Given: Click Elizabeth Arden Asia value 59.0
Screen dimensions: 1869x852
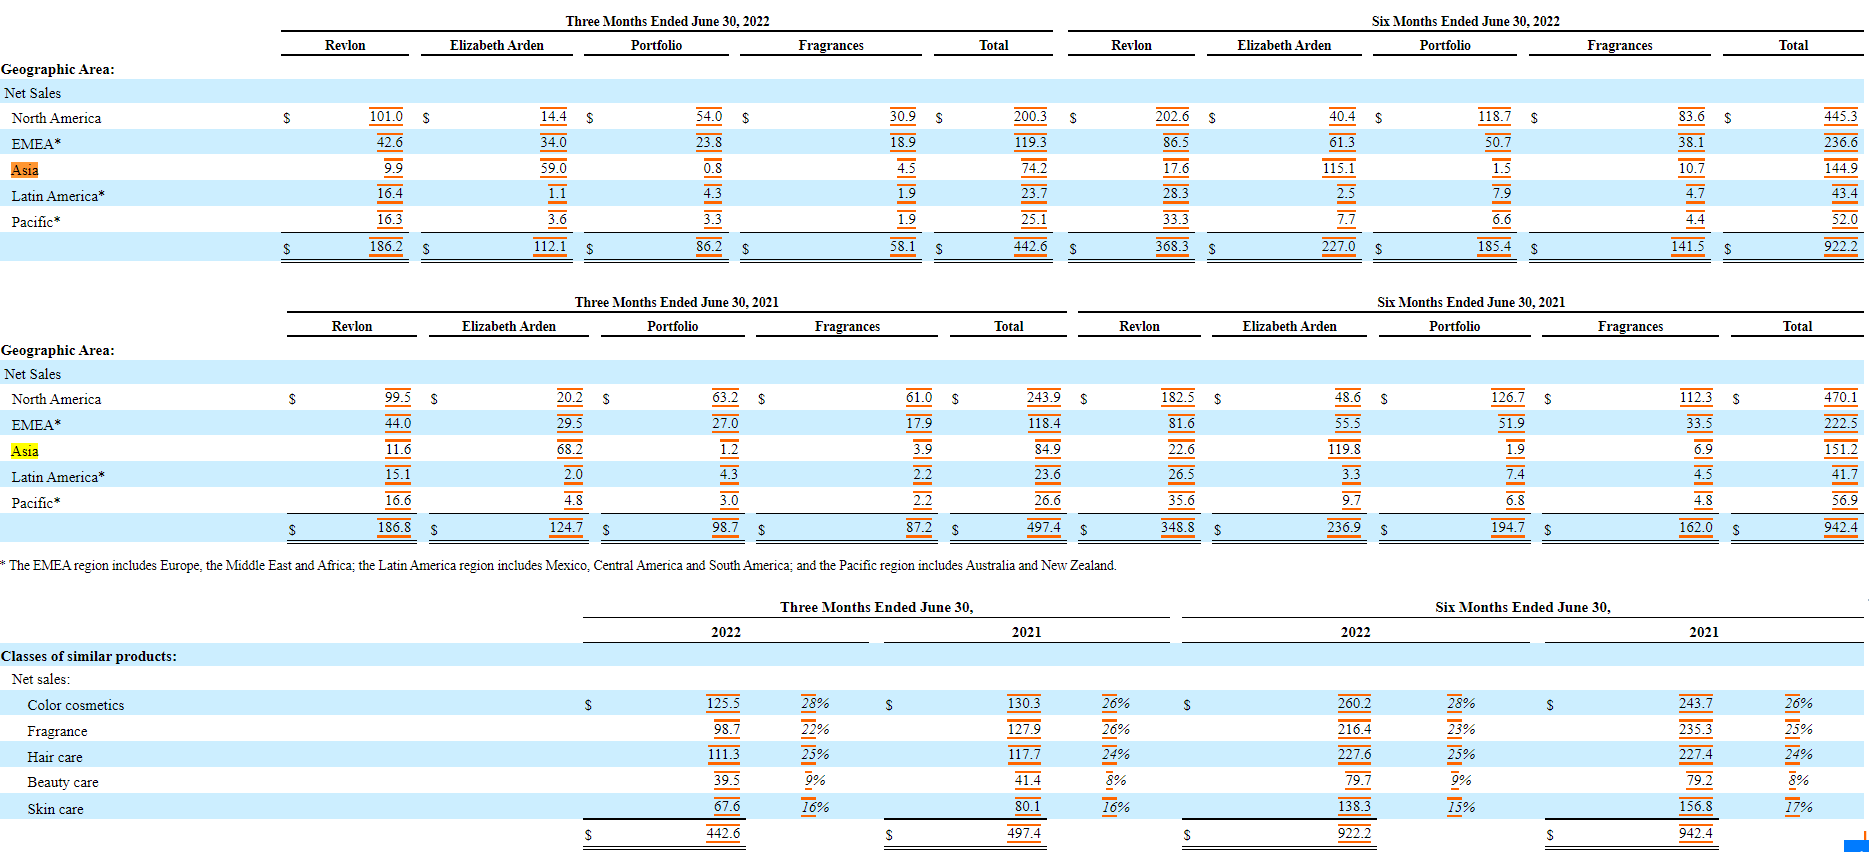Looking at the screenshot, I should point(553,168).
